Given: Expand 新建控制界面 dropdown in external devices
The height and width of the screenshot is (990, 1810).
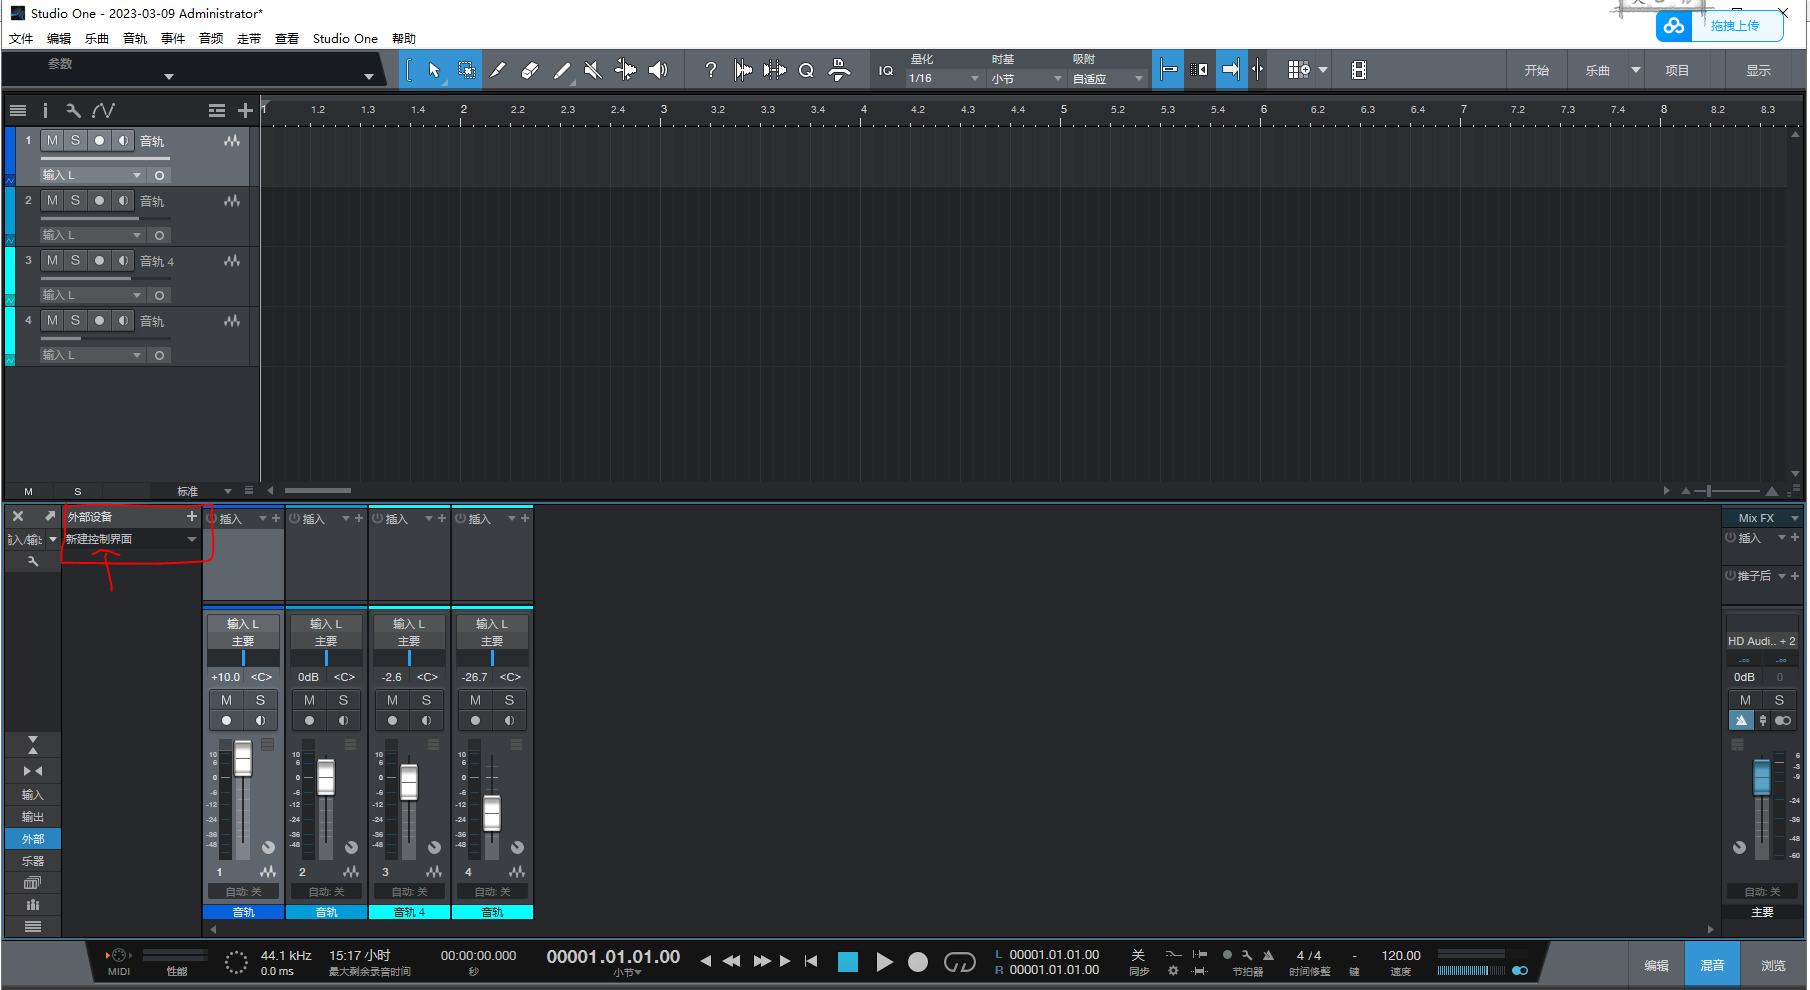Looking at the screenshot, I should point(191,540).
